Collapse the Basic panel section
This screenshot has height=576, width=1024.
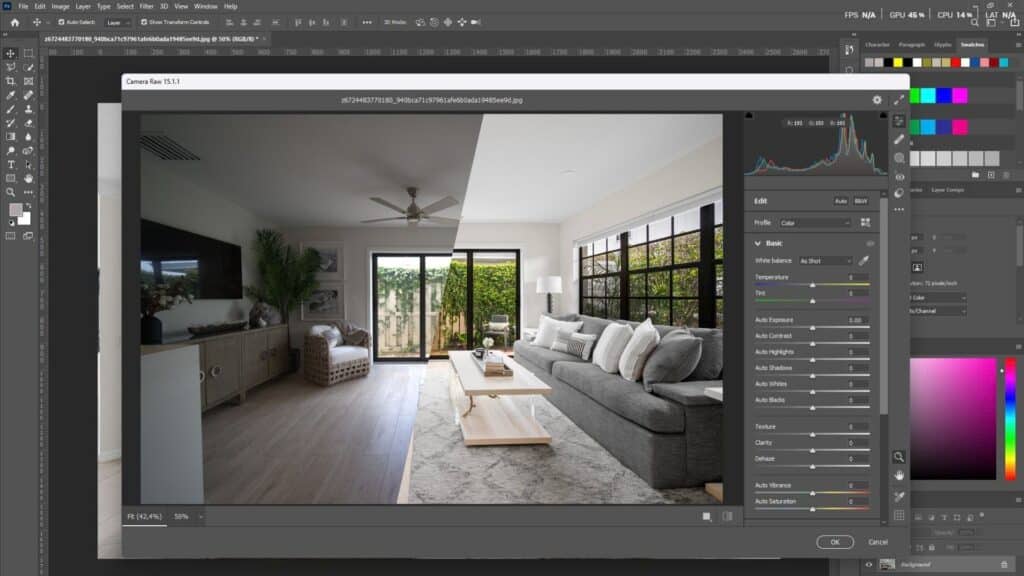click(x=758, y=243)
